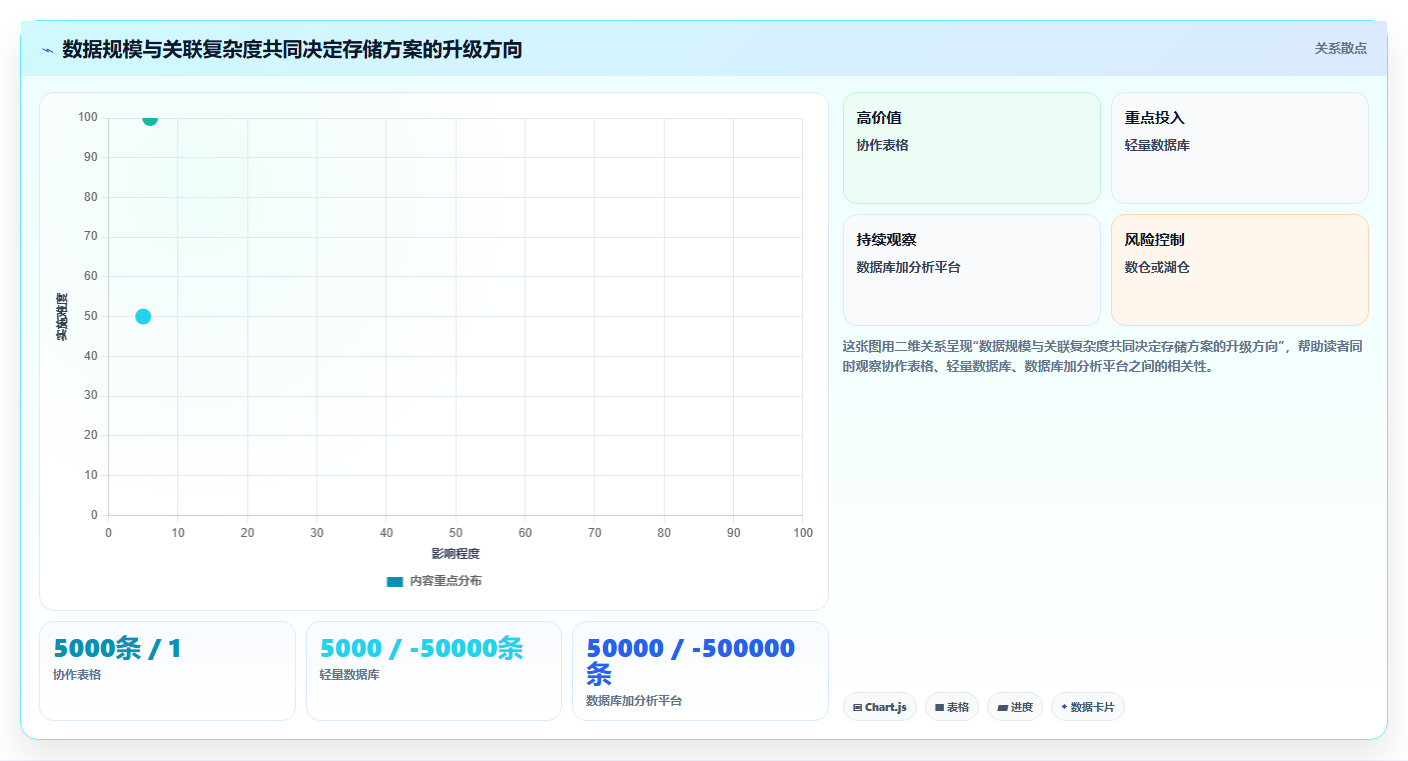Click the legend color box for 内容重点分布
Screen dimensions: 1408x761
(395, 581)
